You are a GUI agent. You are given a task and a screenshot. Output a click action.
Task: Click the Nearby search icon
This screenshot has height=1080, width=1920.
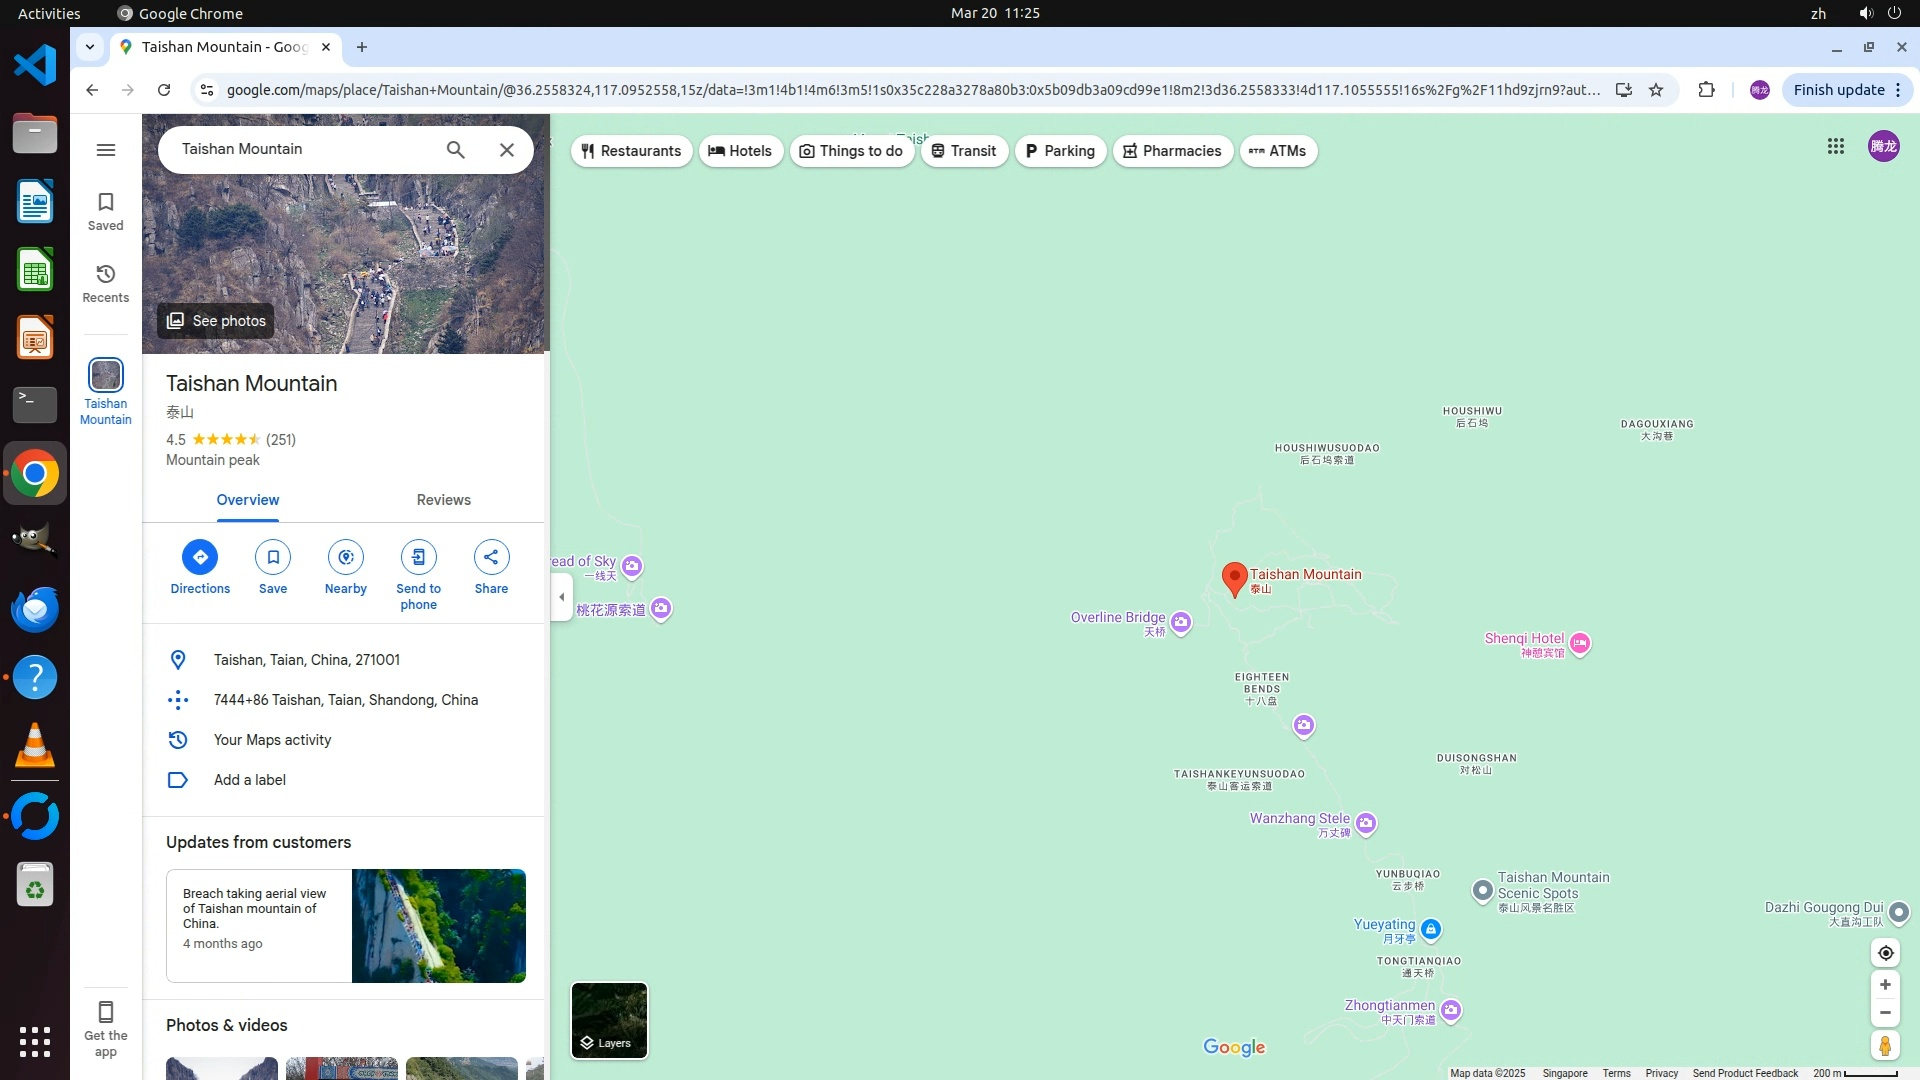pos(346,557)
